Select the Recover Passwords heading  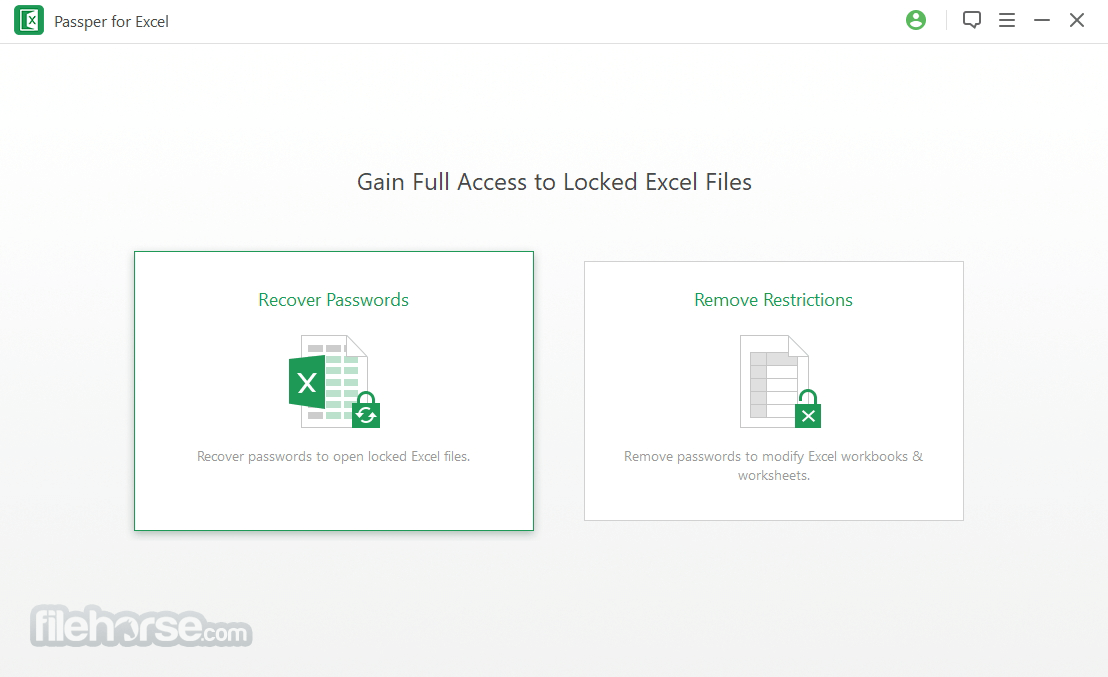point(334,300)
